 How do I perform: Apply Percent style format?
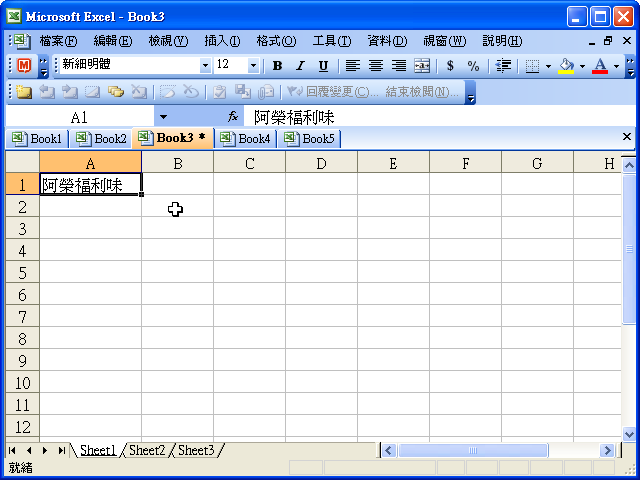tap(473, 66)
